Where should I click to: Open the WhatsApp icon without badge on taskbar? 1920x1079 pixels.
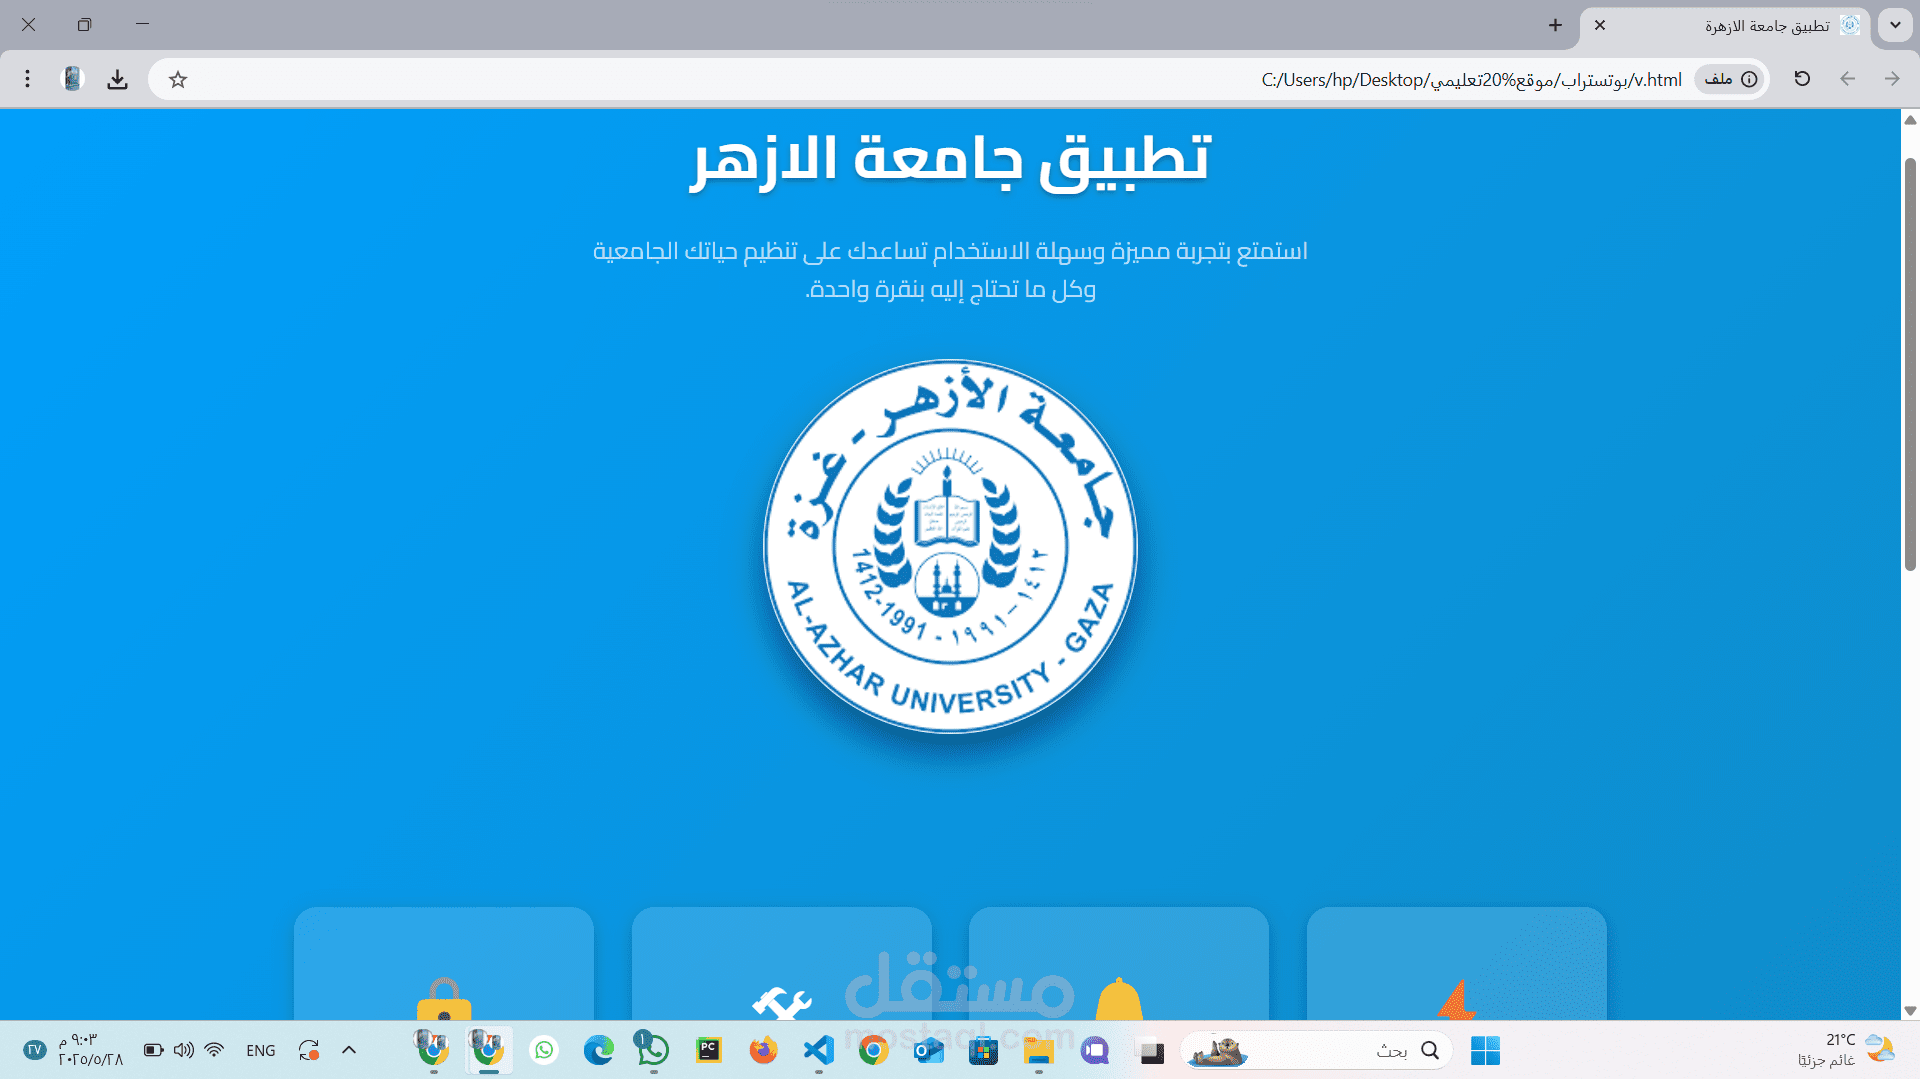pyautogui.click(x=543, y=1051)
